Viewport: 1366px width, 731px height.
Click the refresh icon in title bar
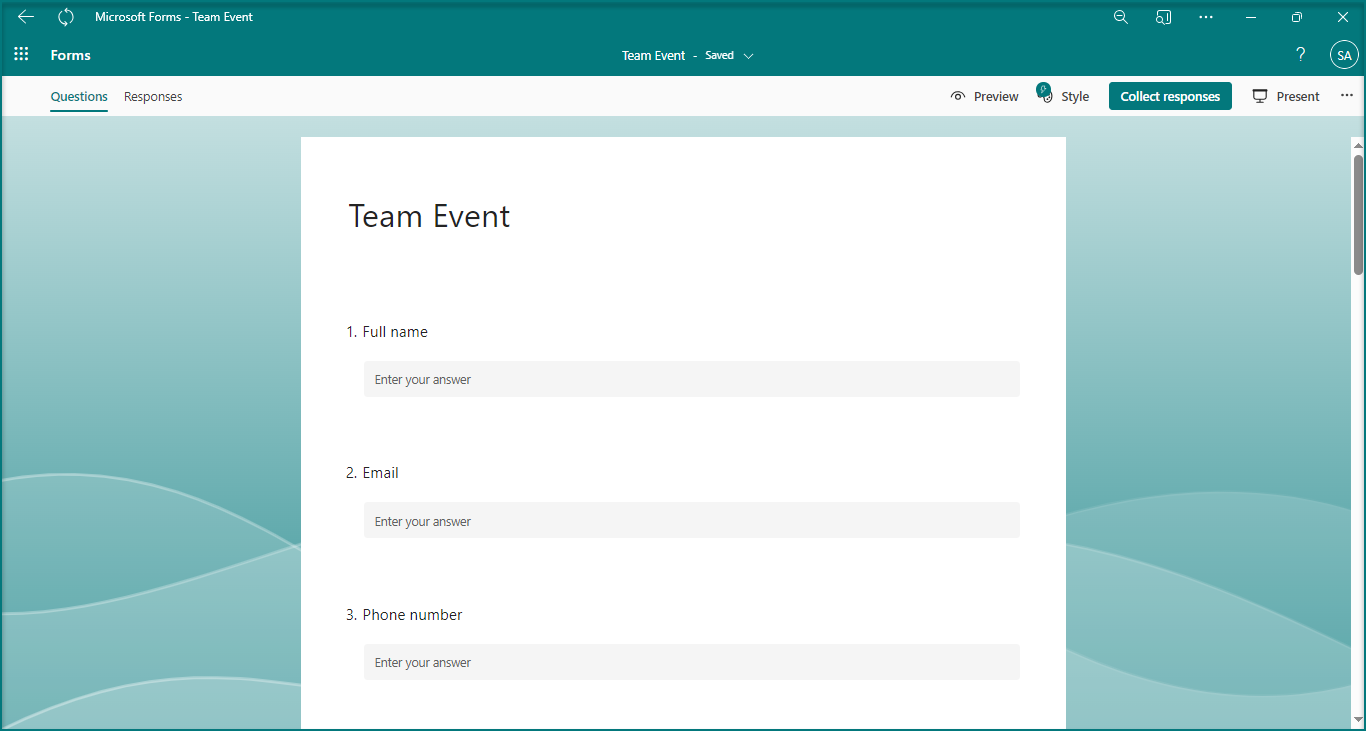(66, 17)
